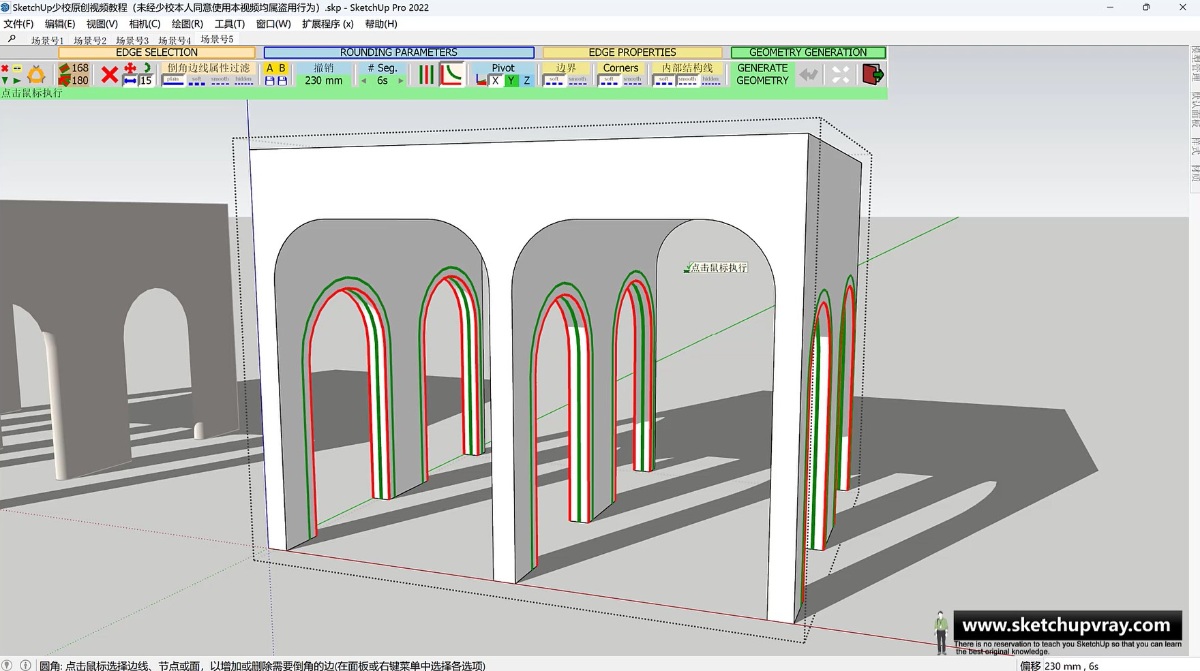
Task: Toggle soft under 内部结构线
Action: click(x=664, y=80)
